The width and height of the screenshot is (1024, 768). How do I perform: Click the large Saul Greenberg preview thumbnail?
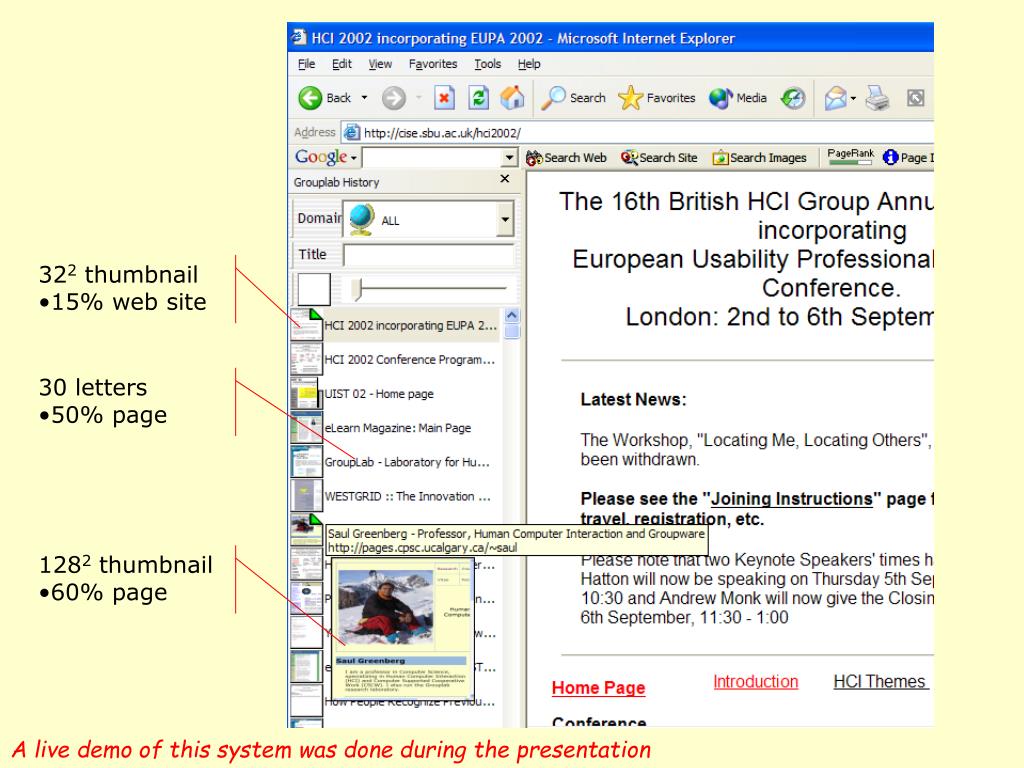(x=402, y=629)
